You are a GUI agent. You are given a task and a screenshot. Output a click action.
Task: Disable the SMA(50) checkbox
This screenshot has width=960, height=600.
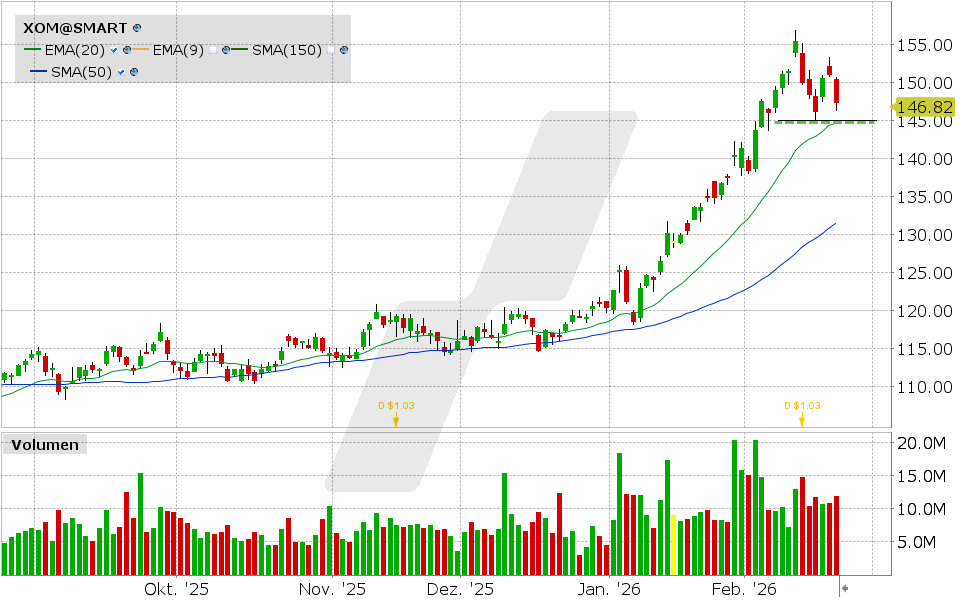click(x=120, y=70)
